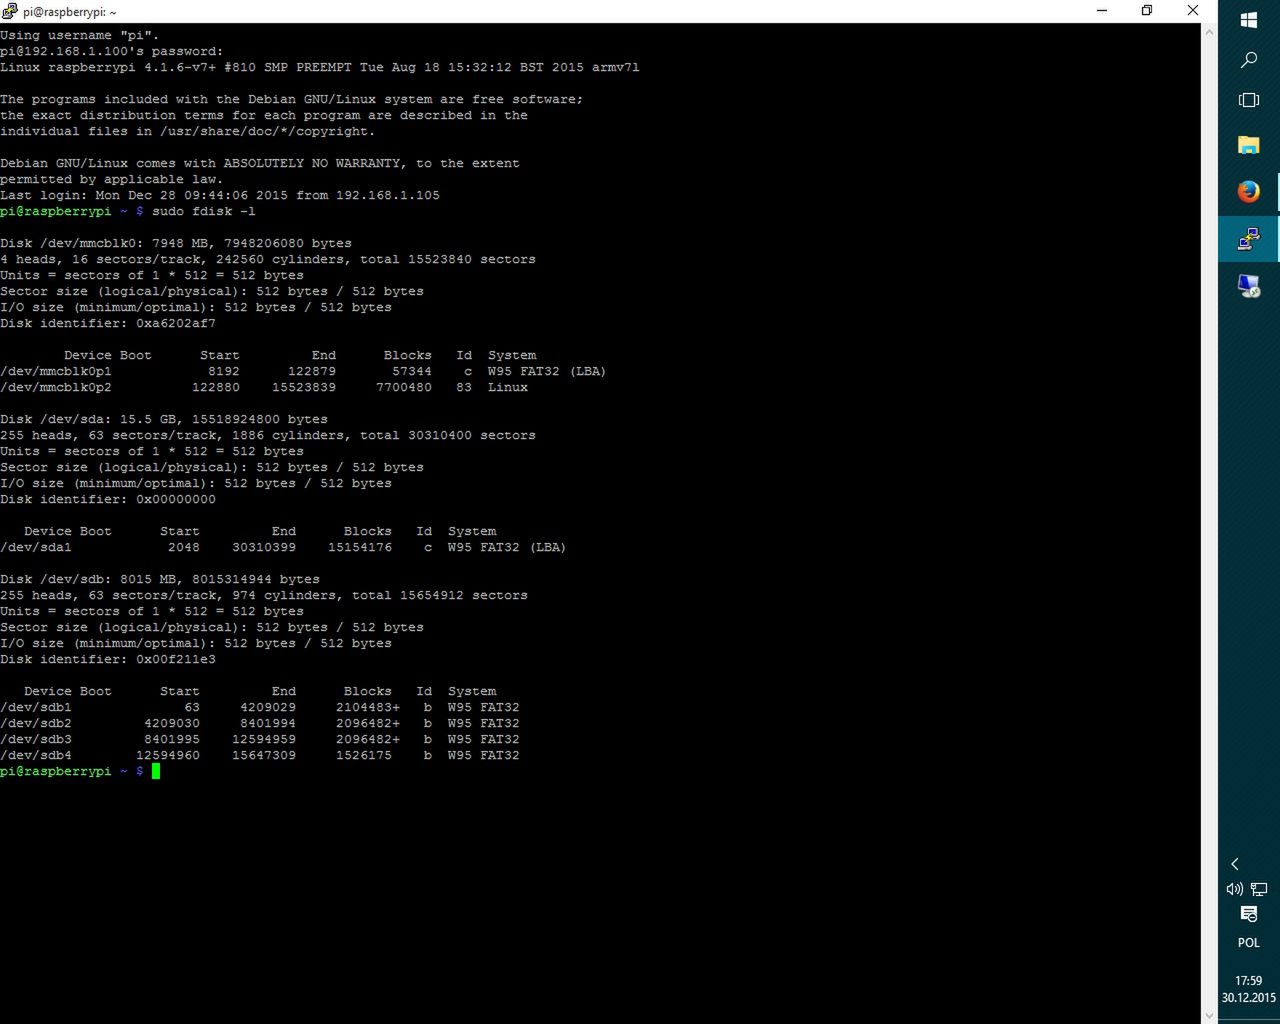Click the '/dev/sdb1' partition row
The width and height of the screenshot is (1280, 1024).
click(260, 708)
